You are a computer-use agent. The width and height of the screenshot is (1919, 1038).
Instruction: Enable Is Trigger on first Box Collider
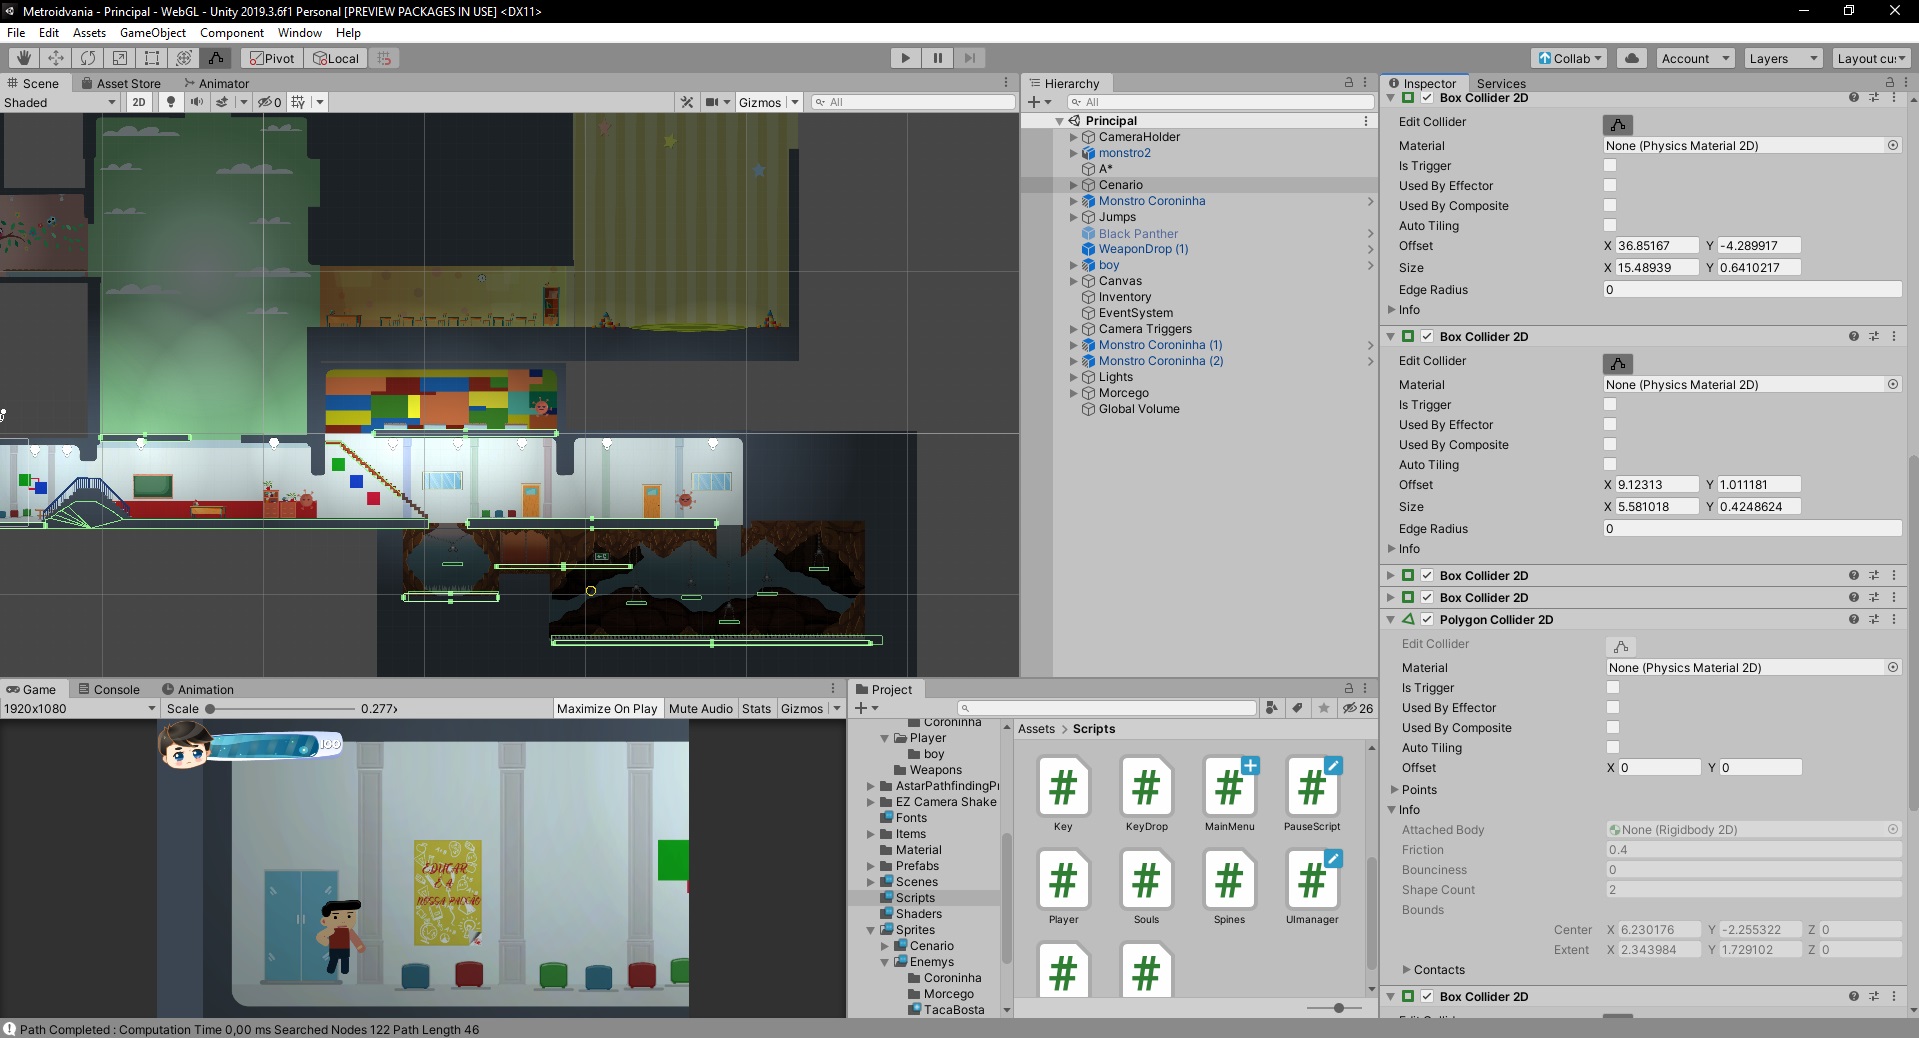(1610, 165)
